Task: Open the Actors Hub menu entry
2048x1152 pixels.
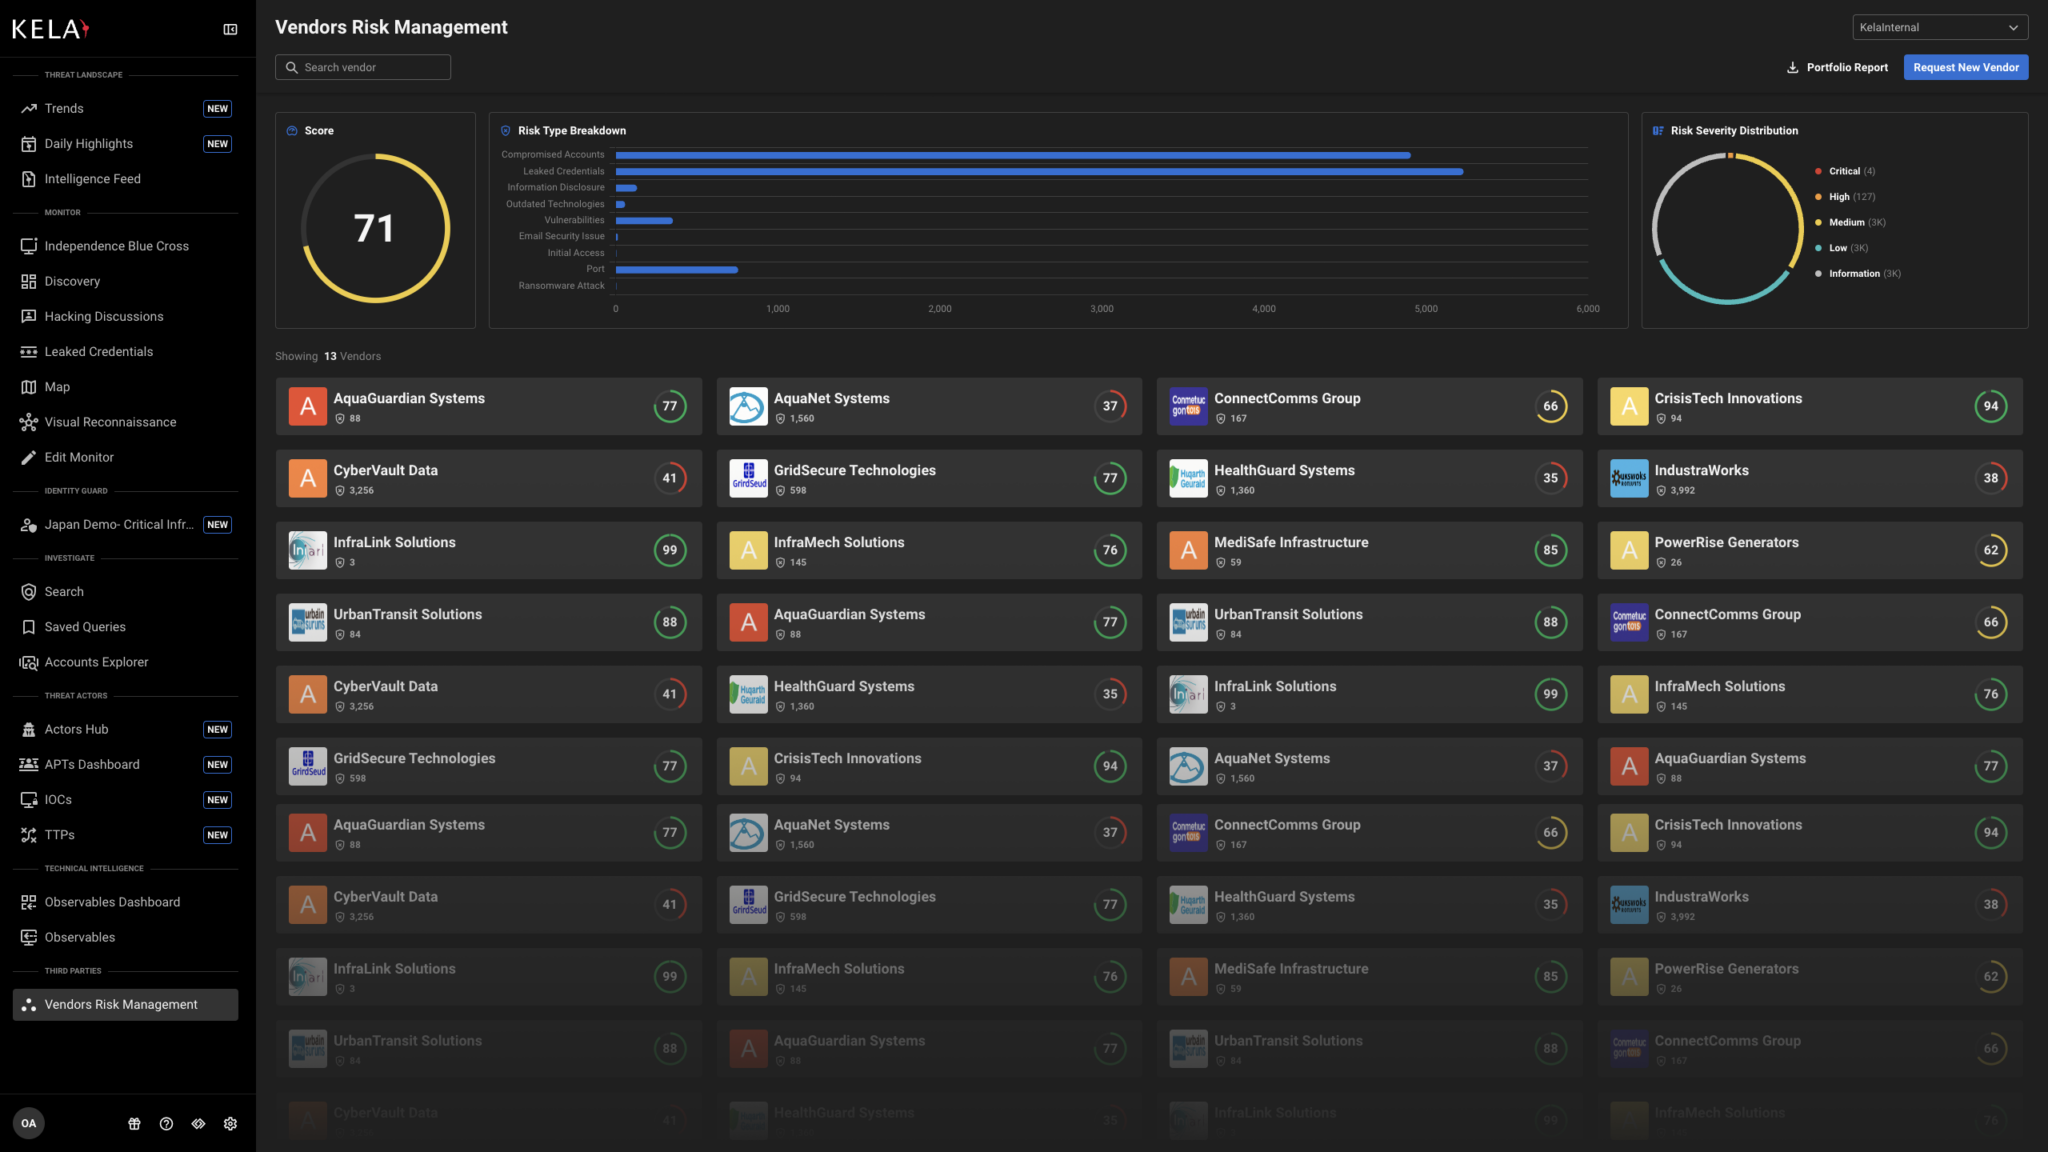Action: 75,728
